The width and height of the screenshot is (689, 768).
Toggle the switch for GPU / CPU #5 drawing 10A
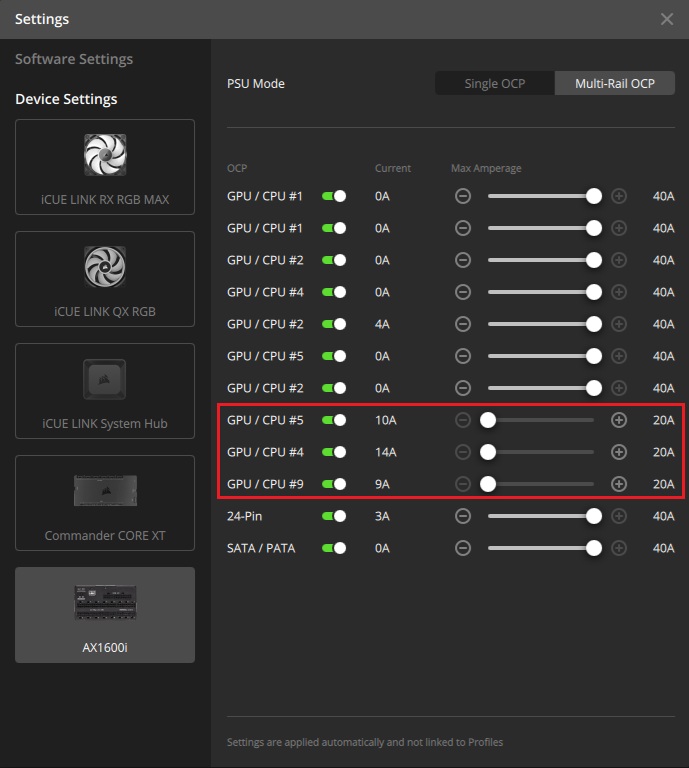[x=334, y=420]
